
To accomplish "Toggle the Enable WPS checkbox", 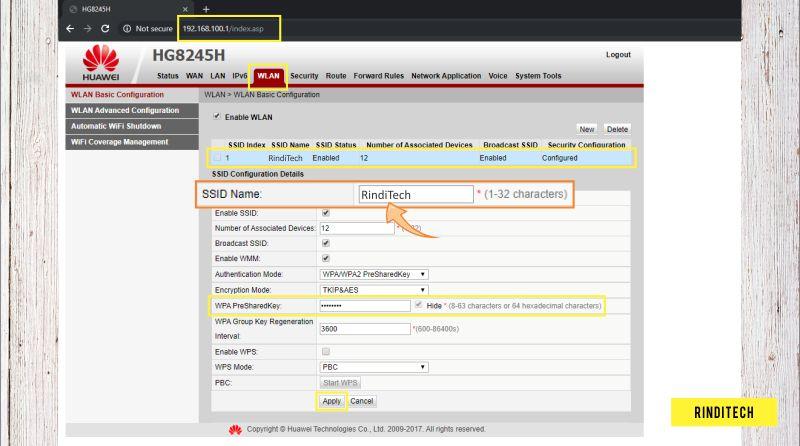I will coord(326,352).
